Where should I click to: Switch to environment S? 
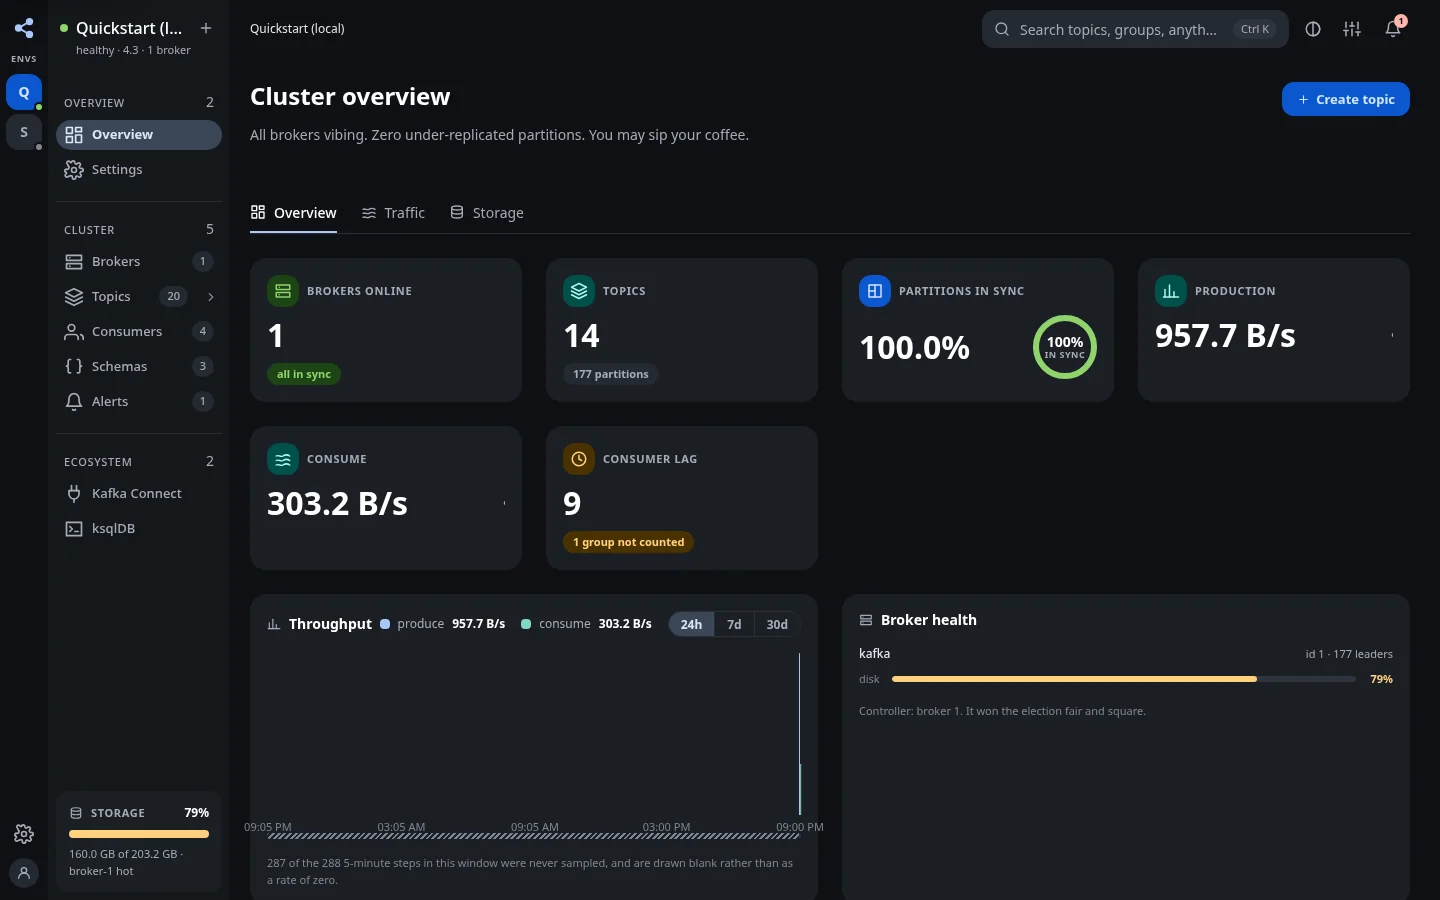point(24,132)
